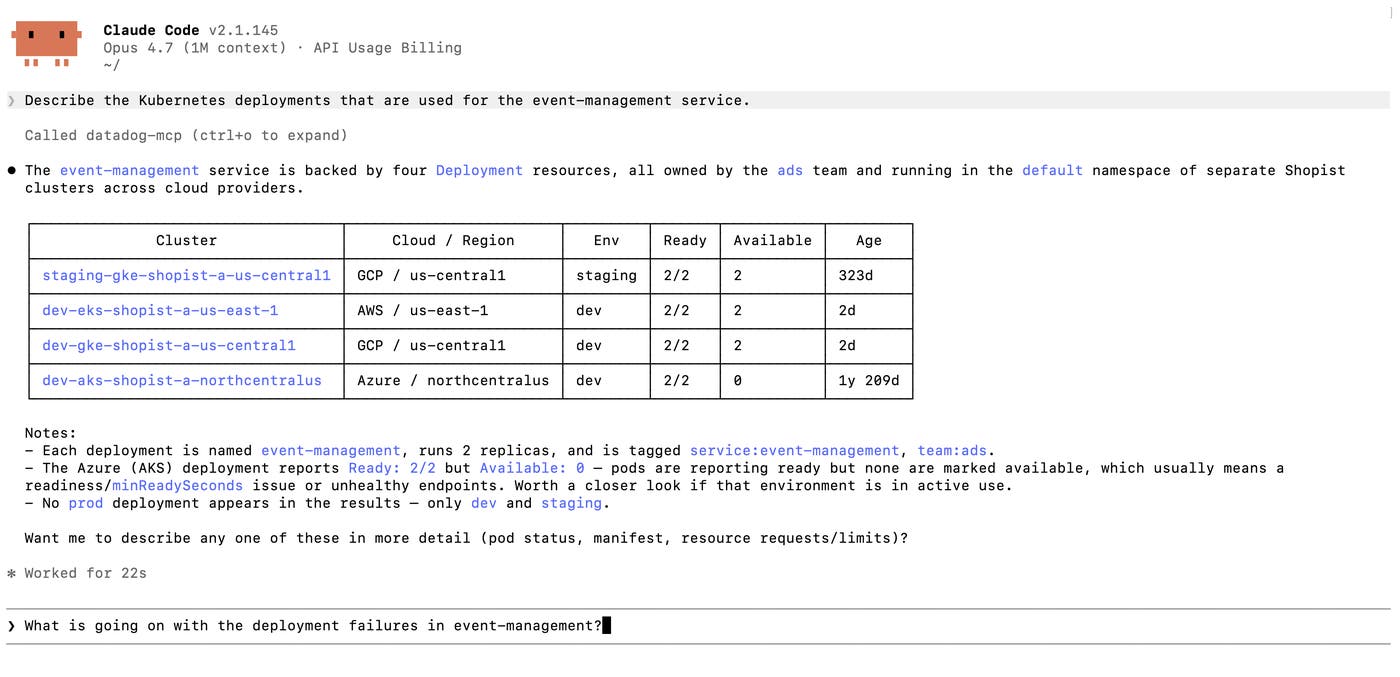Click the 'Ready' column header

(x=685, y=240)
